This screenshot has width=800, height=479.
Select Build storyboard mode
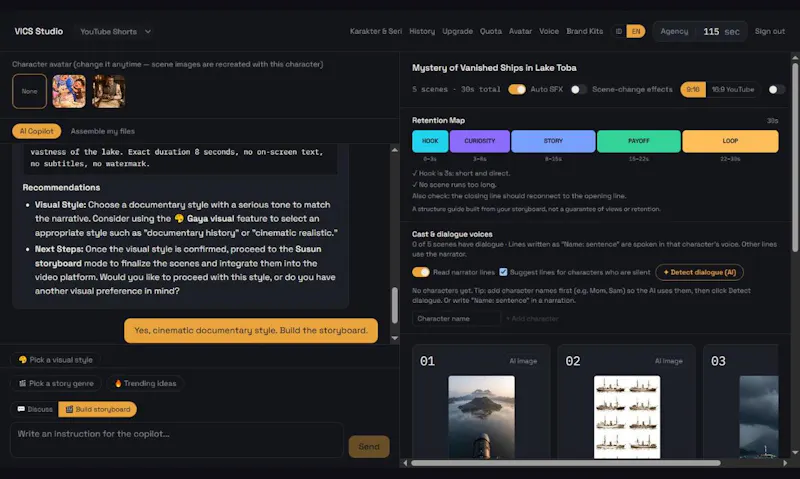(97, 409)
